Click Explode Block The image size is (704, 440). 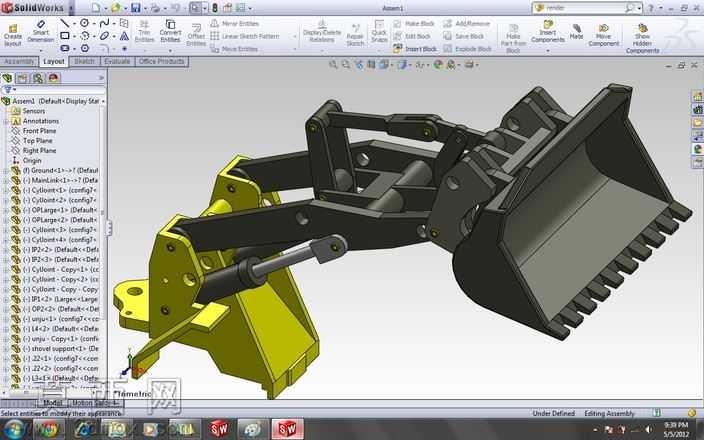(x=467, y=48)
